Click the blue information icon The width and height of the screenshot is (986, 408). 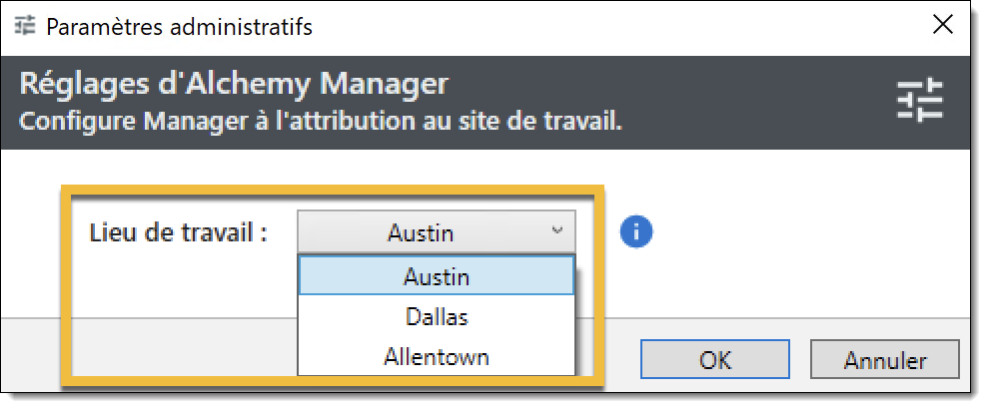point(636,233)
